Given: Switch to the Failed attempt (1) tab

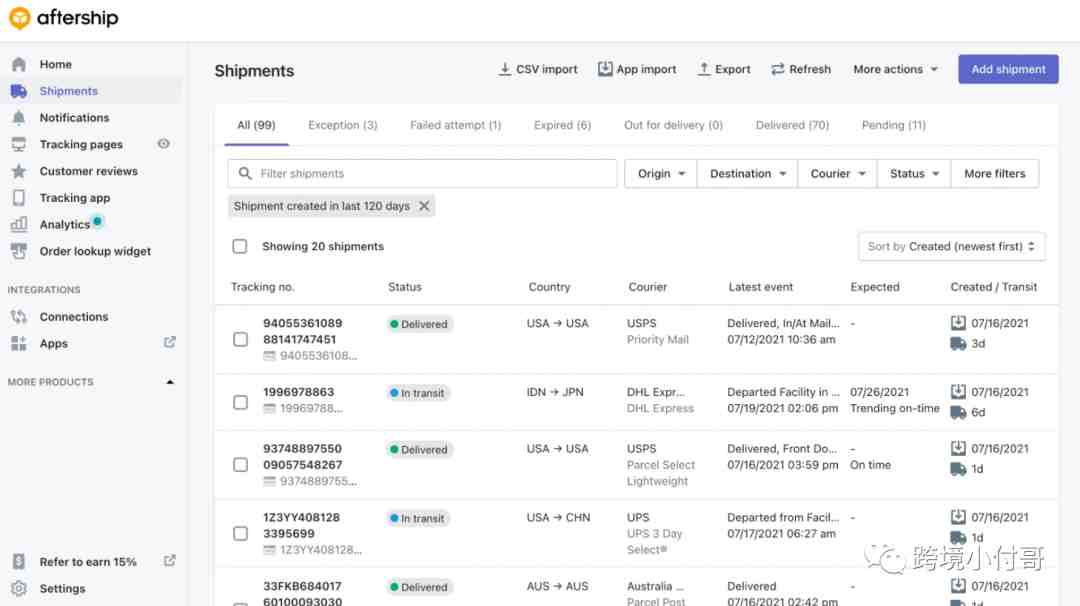Looking at the screenshot, I should [x=455, y=125].
